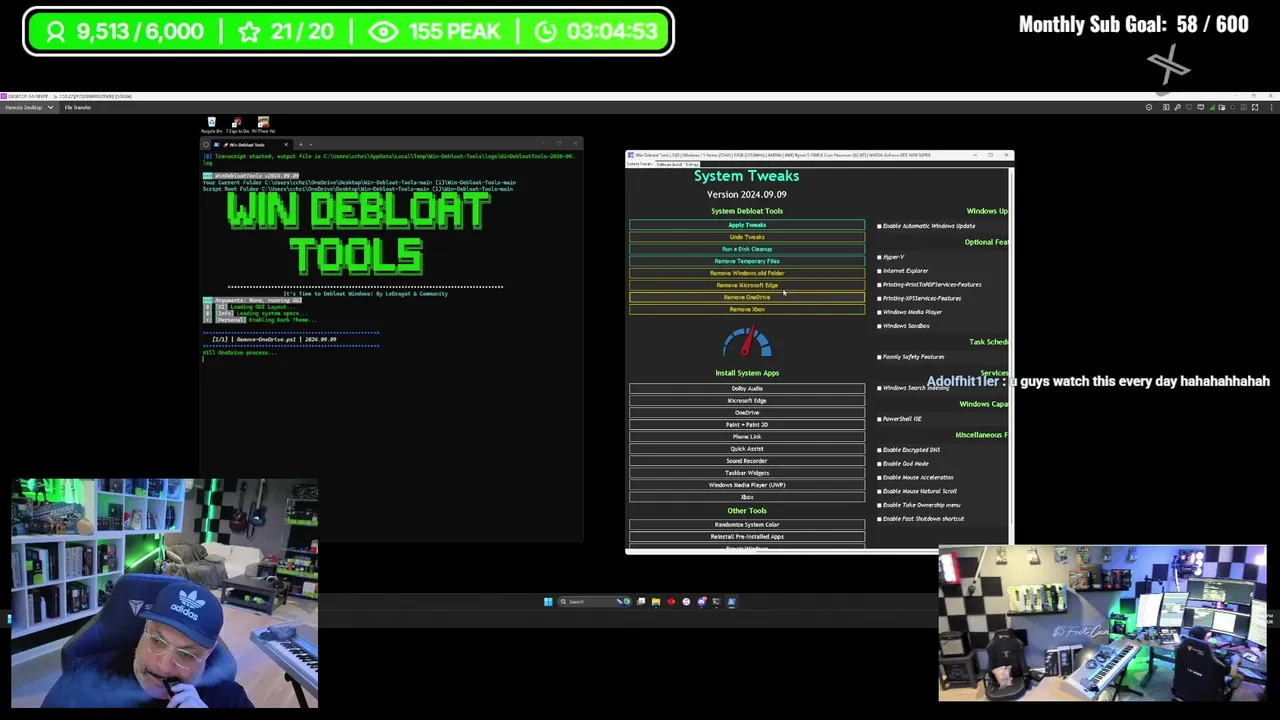Click the speedometer gauge logo
The image size is (1280, 720).
[x=747, y=342]
